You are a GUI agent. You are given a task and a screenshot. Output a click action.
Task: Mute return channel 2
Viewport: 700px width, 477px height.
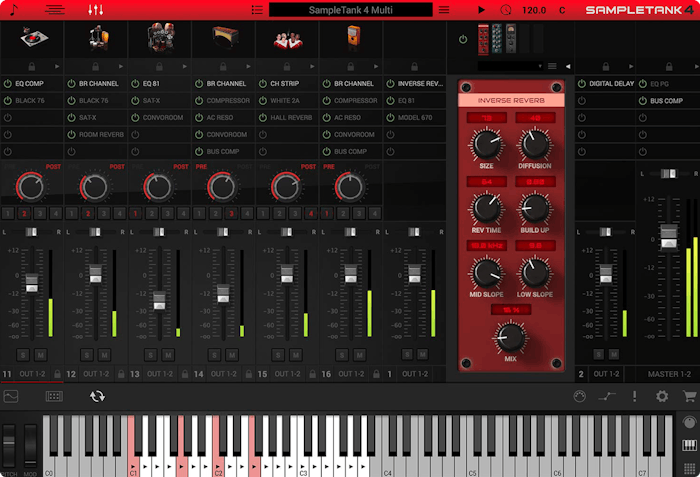tap(614, 355)
